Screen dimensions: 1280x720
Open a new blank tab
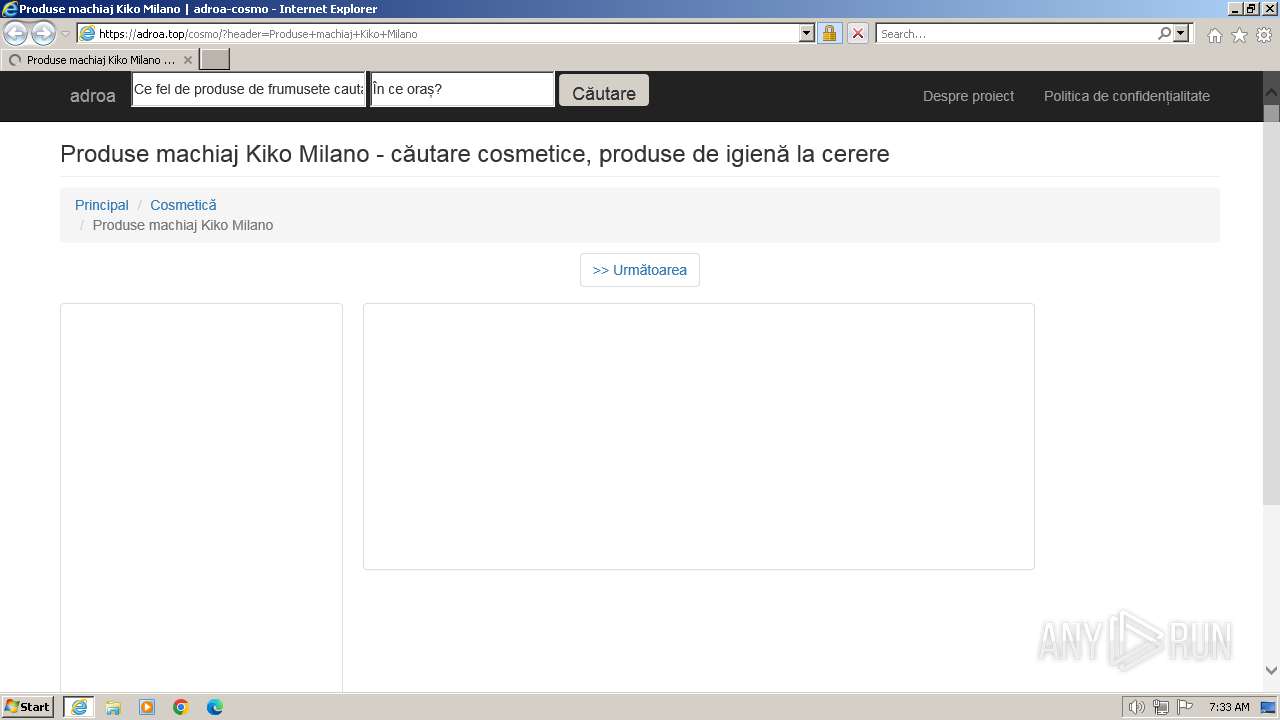pos(215,60)
